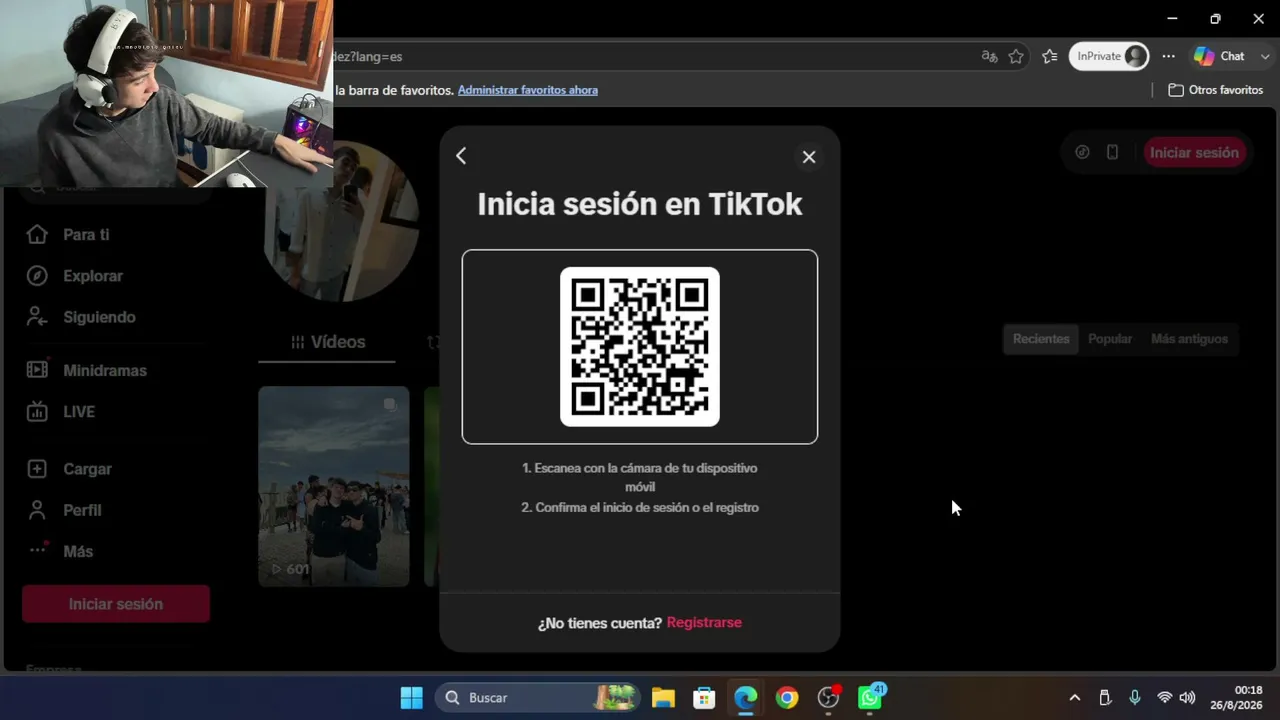Open the browser settings ellipsis menu

1168,57
